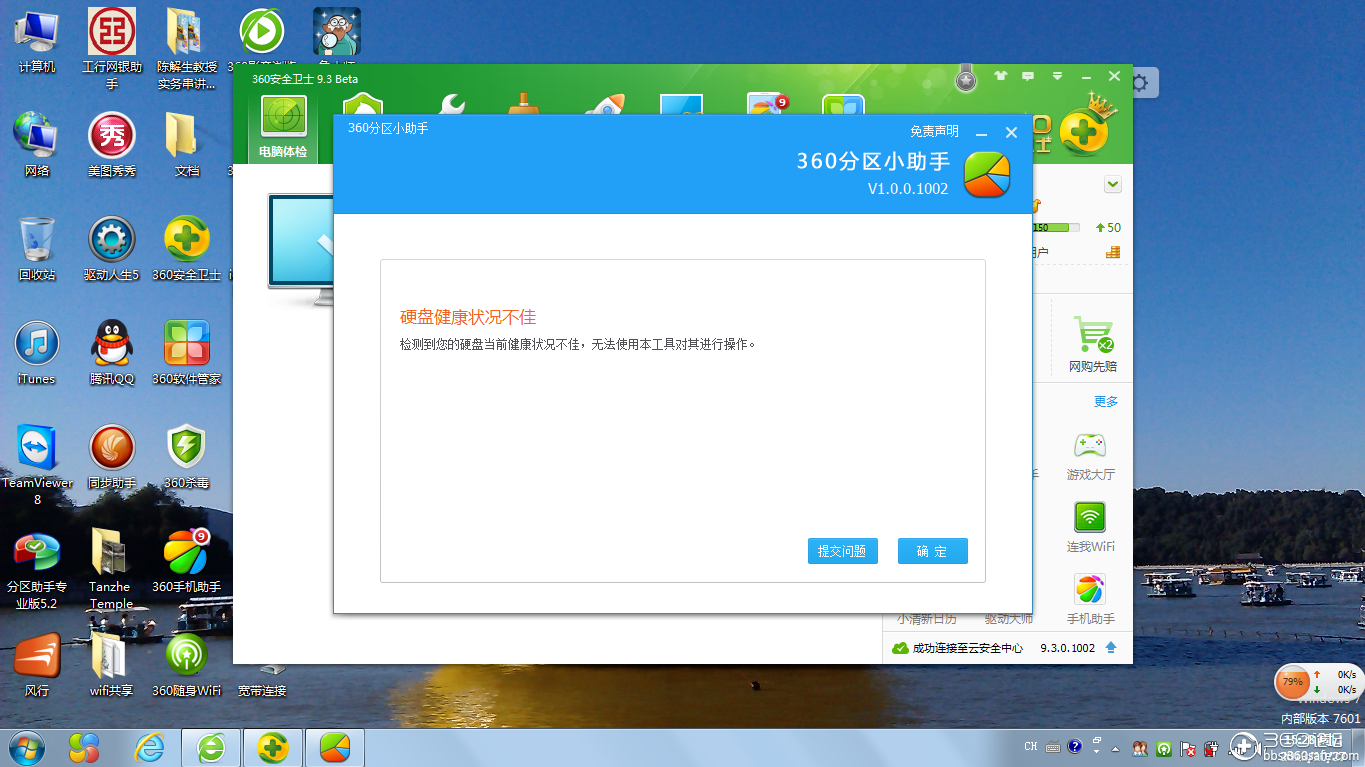Expand the dropdown arrow above the 50 indicator
This screenshot has width=1365, height=767.
[x=1113, y=185]
